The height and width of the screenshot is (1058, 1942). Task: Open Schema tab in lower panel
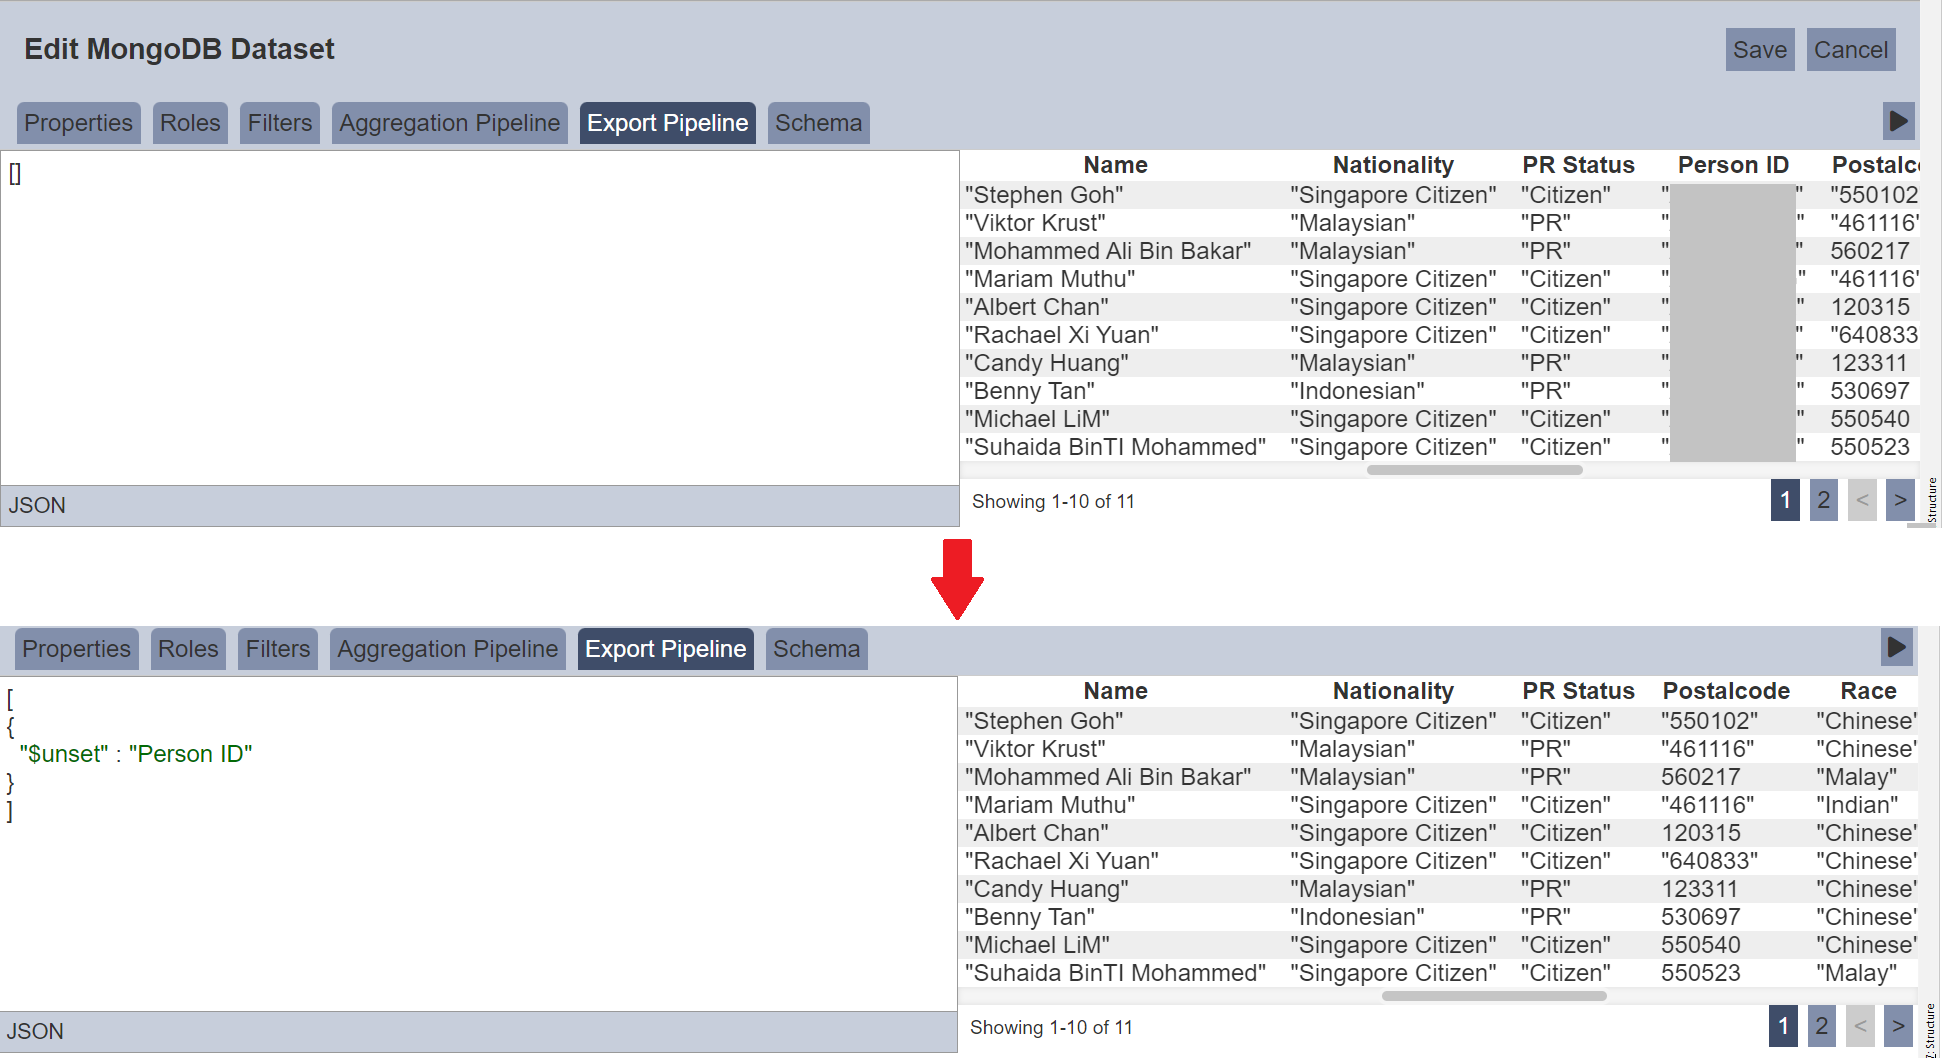click(817, 649)
